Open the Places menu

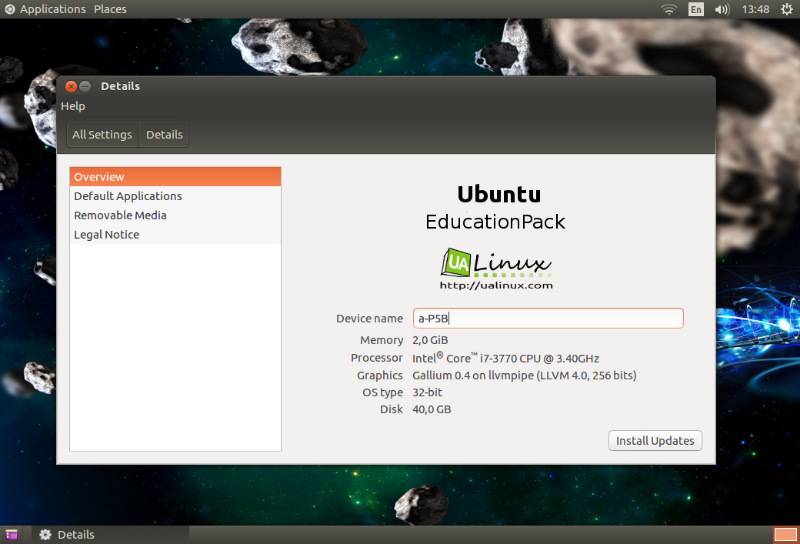pos(110,9)
